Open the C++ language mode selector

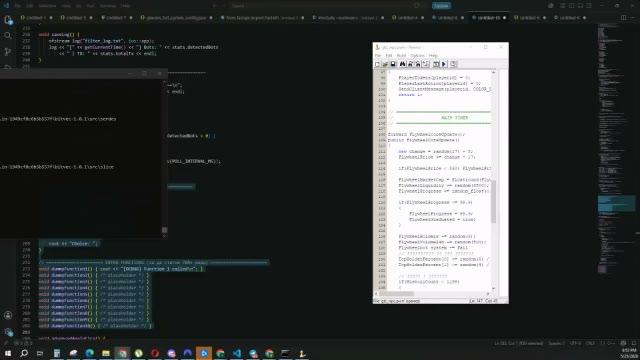tap(607, 343)
